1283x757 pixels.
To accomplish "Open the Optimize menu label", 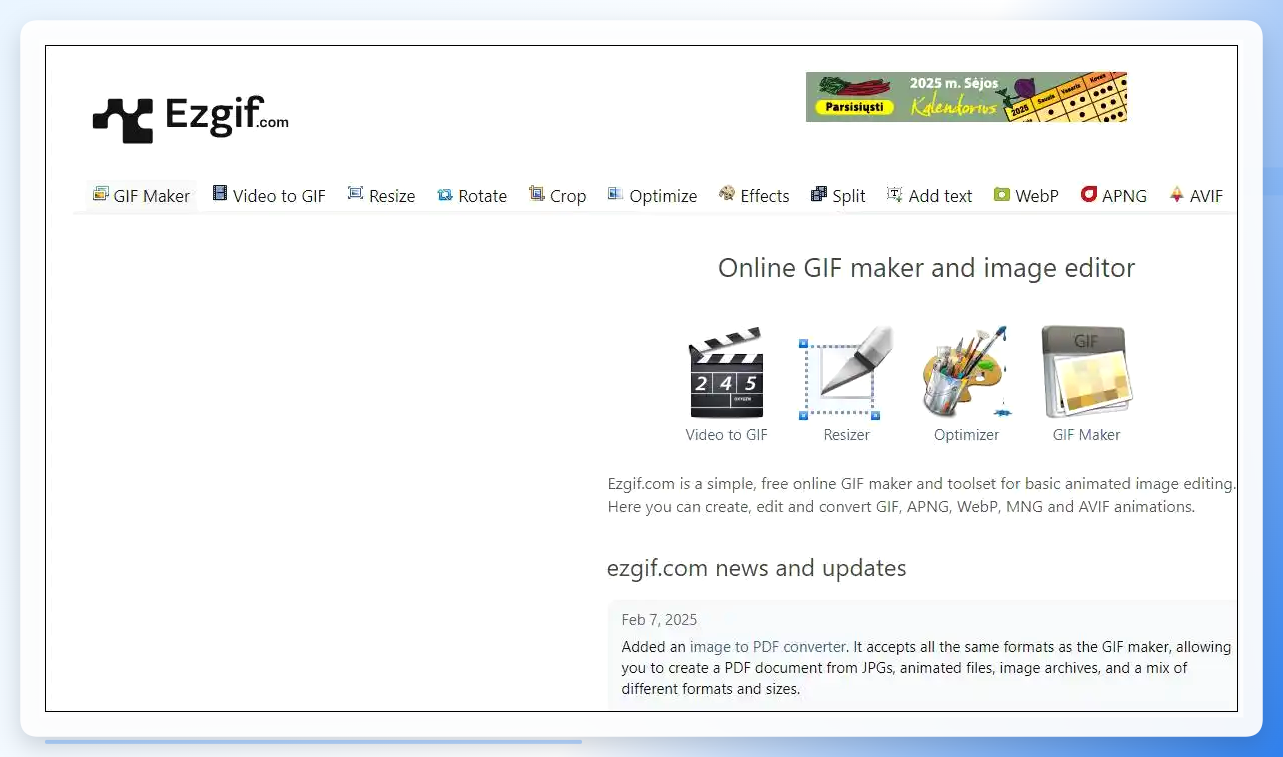I will tap(664, 196).
